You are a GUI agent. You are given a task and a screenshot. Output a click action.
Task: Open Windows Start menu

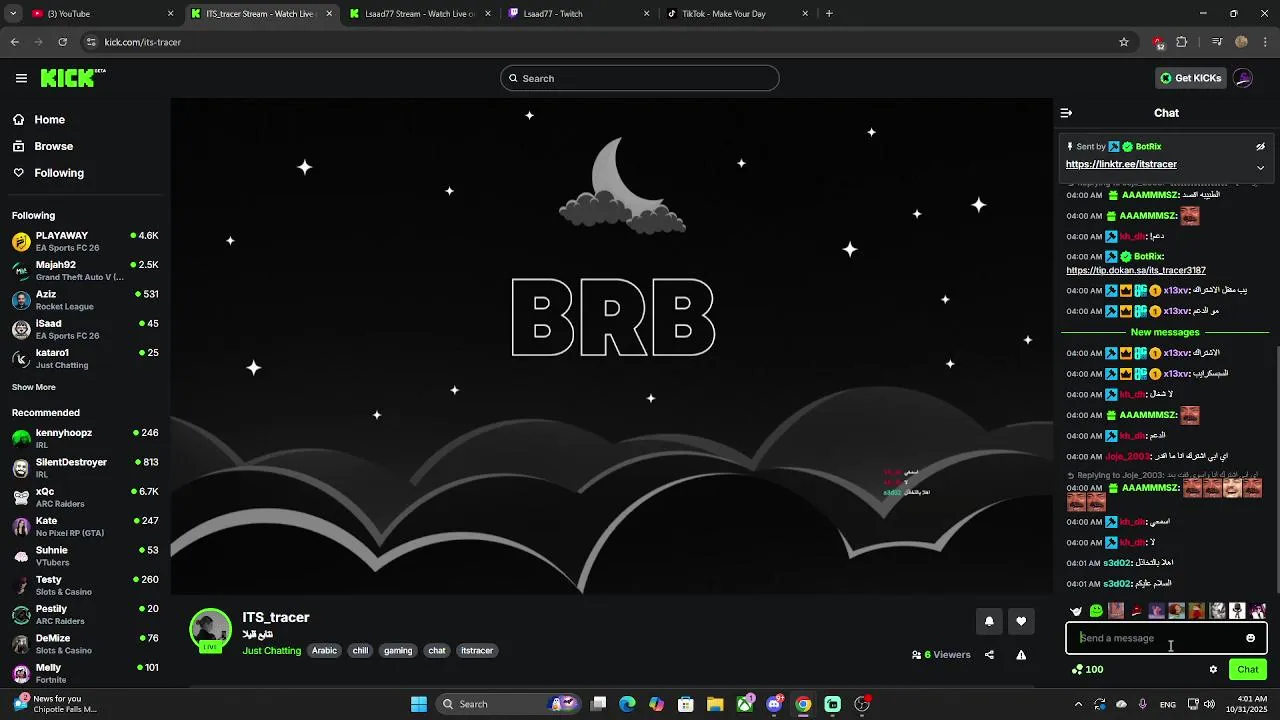pos(419,704)
